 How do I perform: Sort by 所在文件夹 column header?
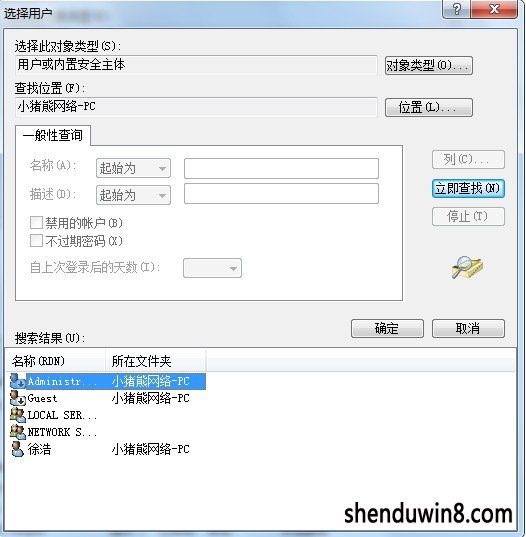[156, 361]
